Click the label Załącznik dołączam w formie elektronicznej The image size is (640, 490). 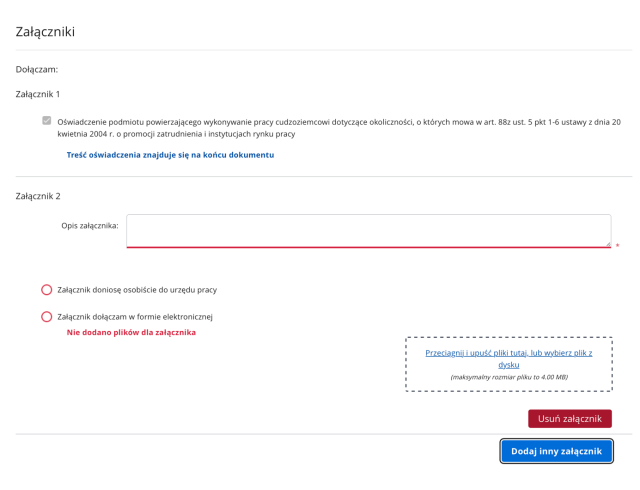point(150,317)
